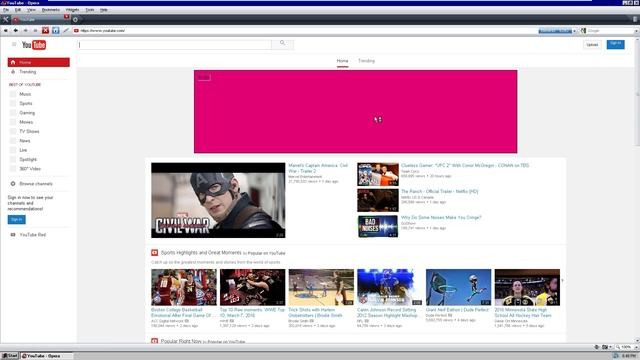This screenshot has width=640, height=360.
Task: Select the Home icon in the sidebar
Action: click(x=13, y=62)
